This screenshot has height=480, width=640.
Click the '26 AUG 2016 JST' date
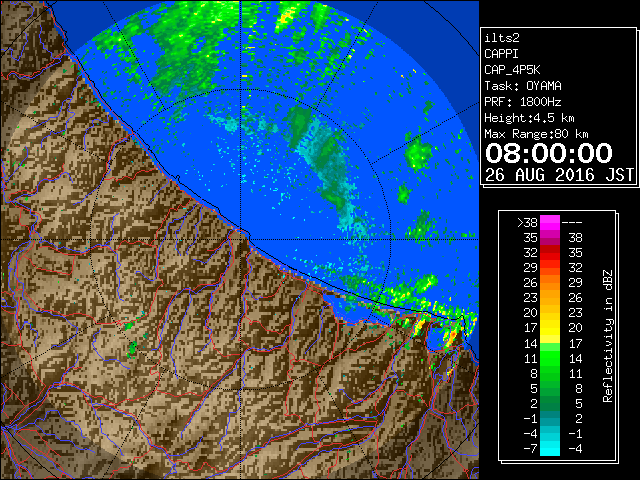click(x=560, y=175)
